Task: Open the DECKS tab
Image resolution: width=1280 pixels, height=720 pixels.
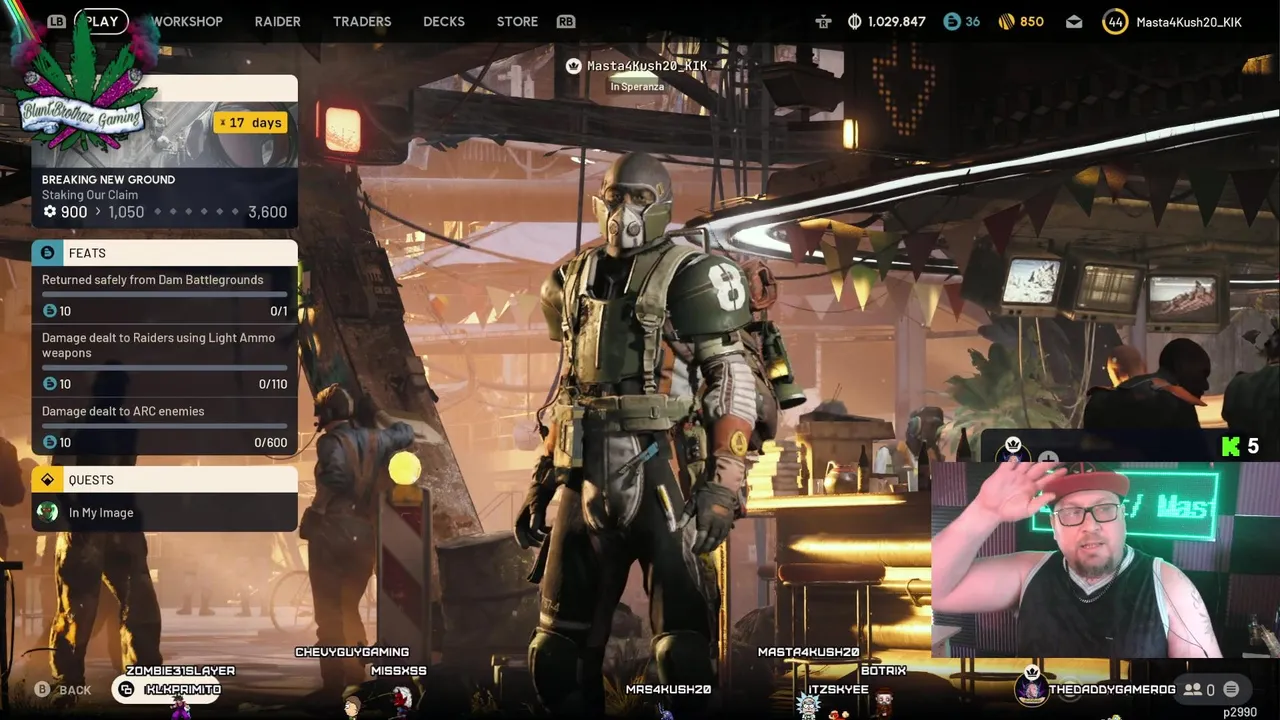Action: click(x=444, y=21)
